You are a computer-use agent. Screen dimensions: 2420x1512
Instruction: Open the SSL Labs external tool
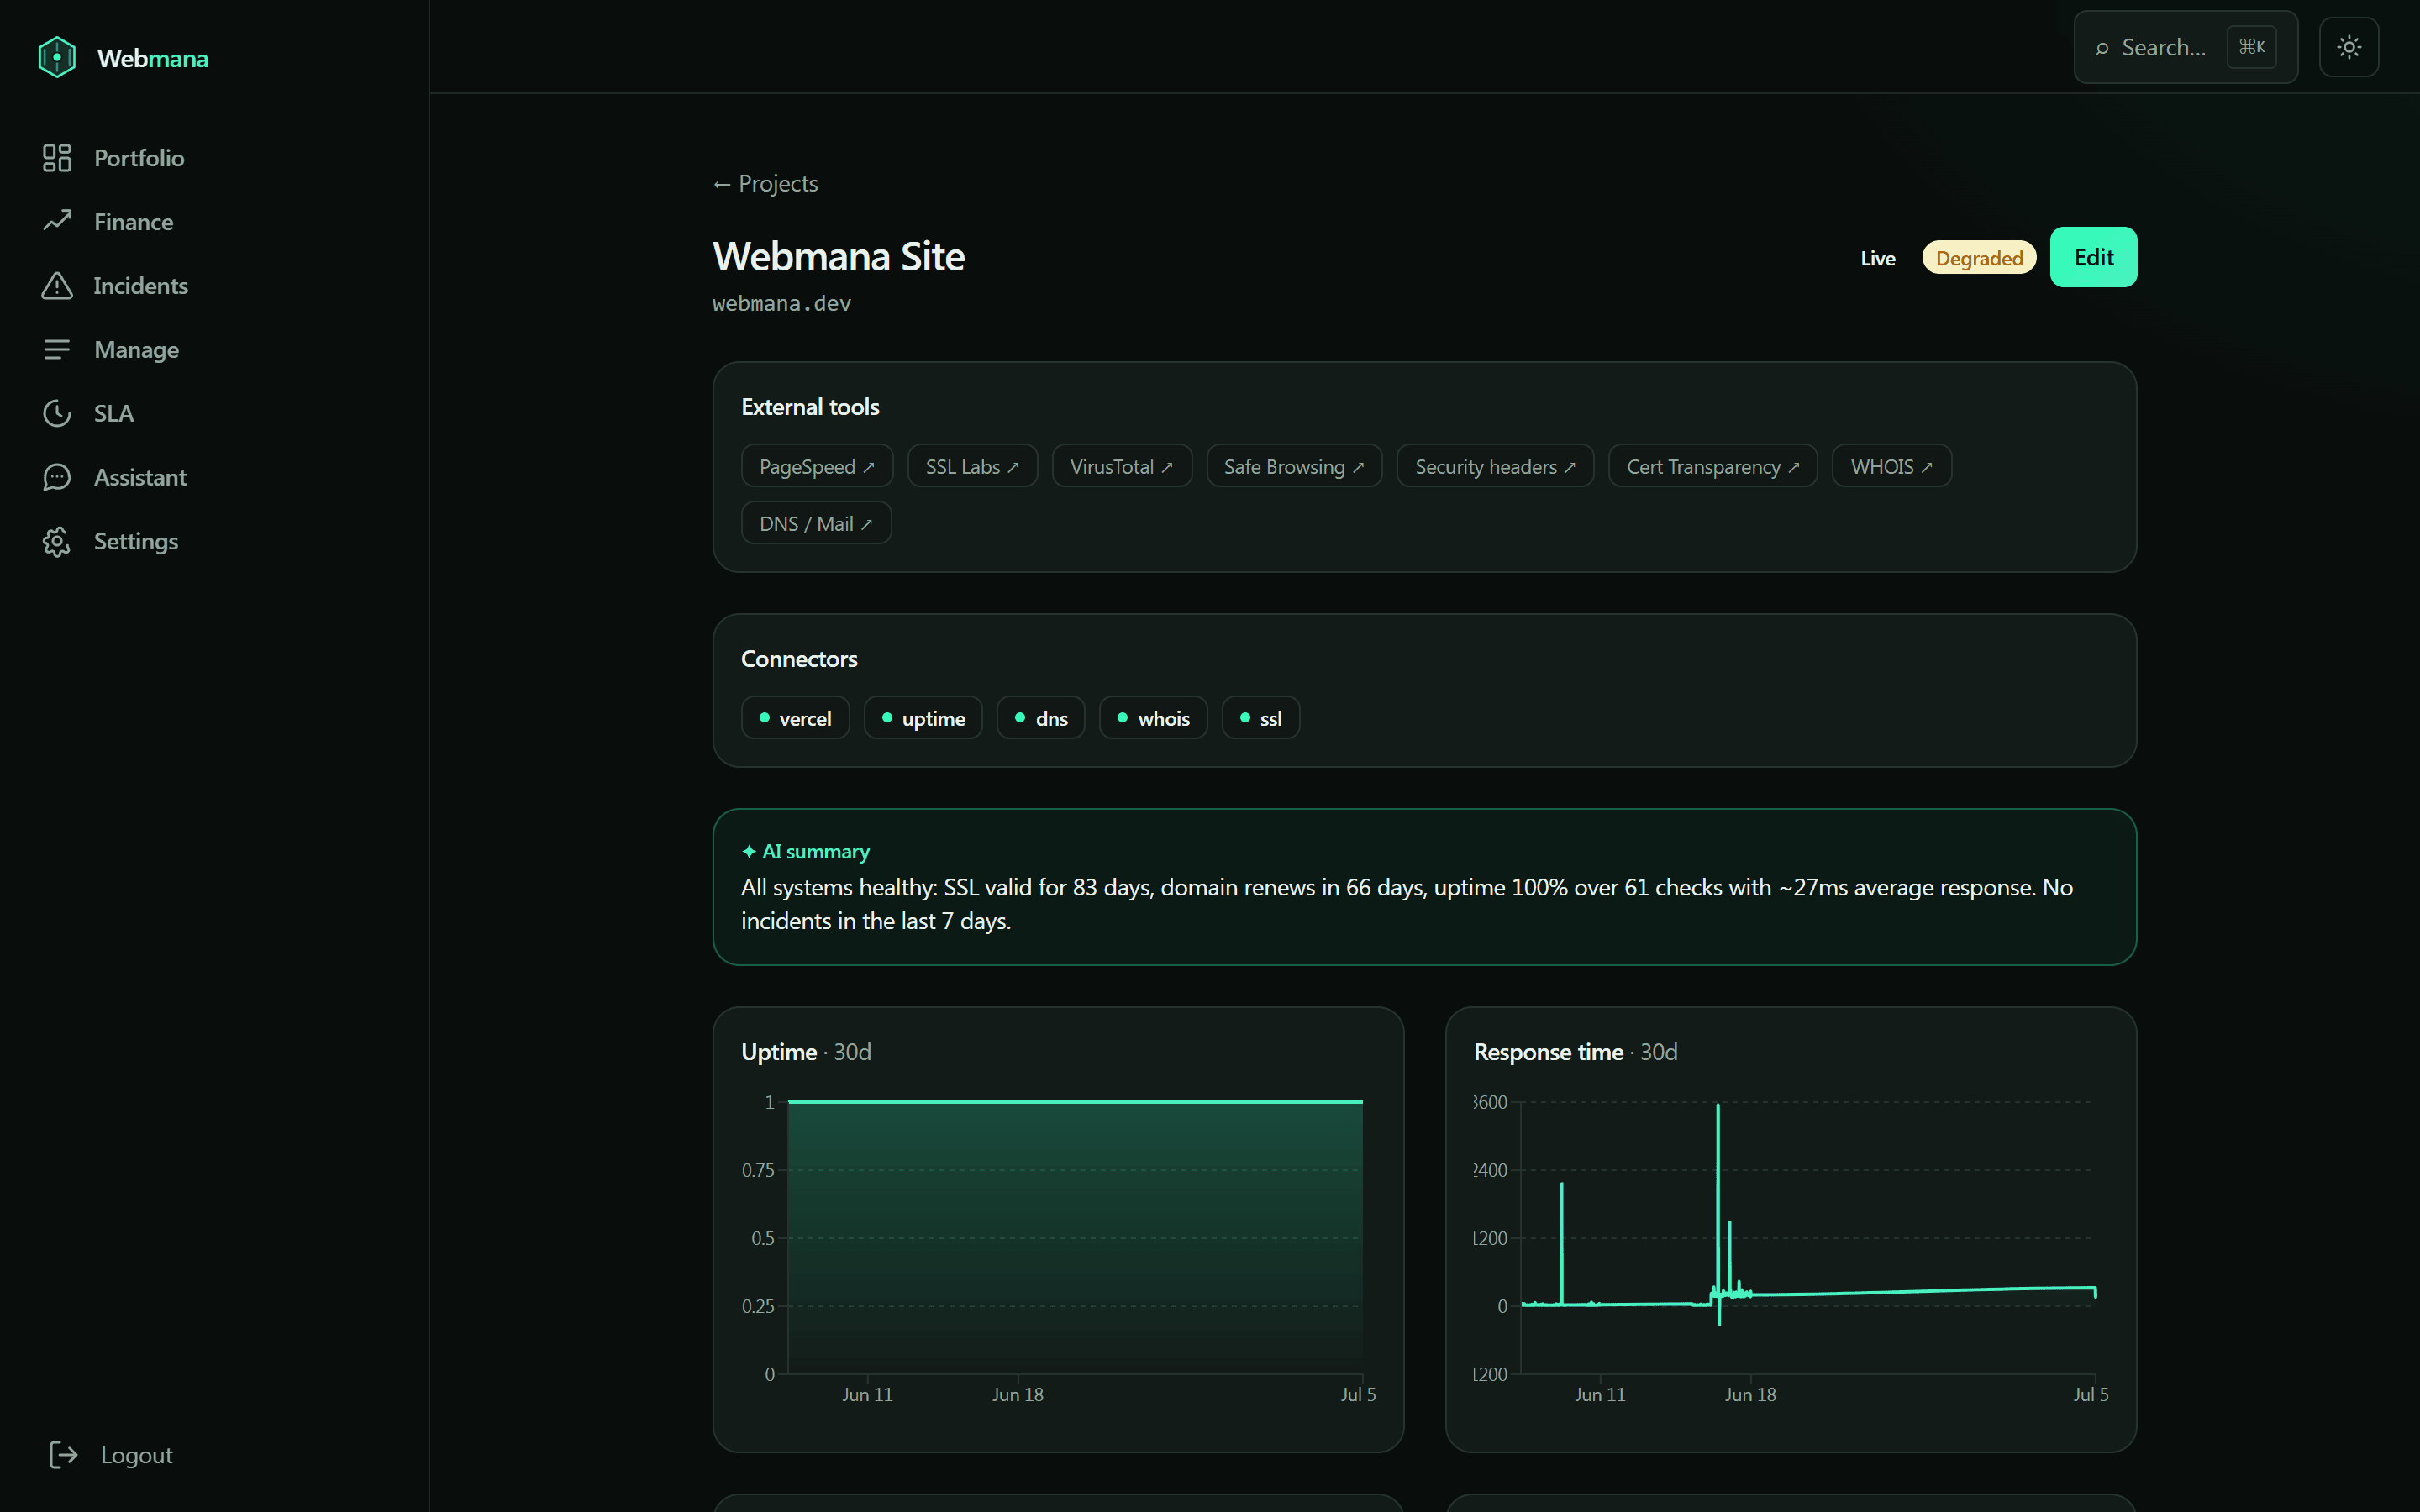coord(971,466)
